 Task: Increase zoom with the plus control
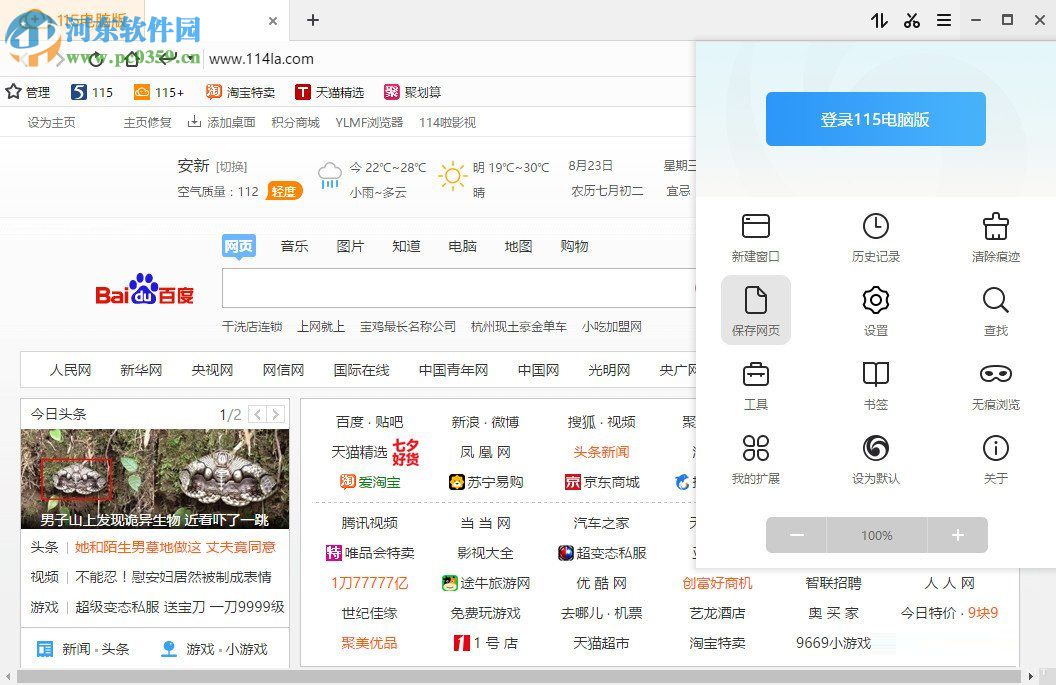point(956,535)
